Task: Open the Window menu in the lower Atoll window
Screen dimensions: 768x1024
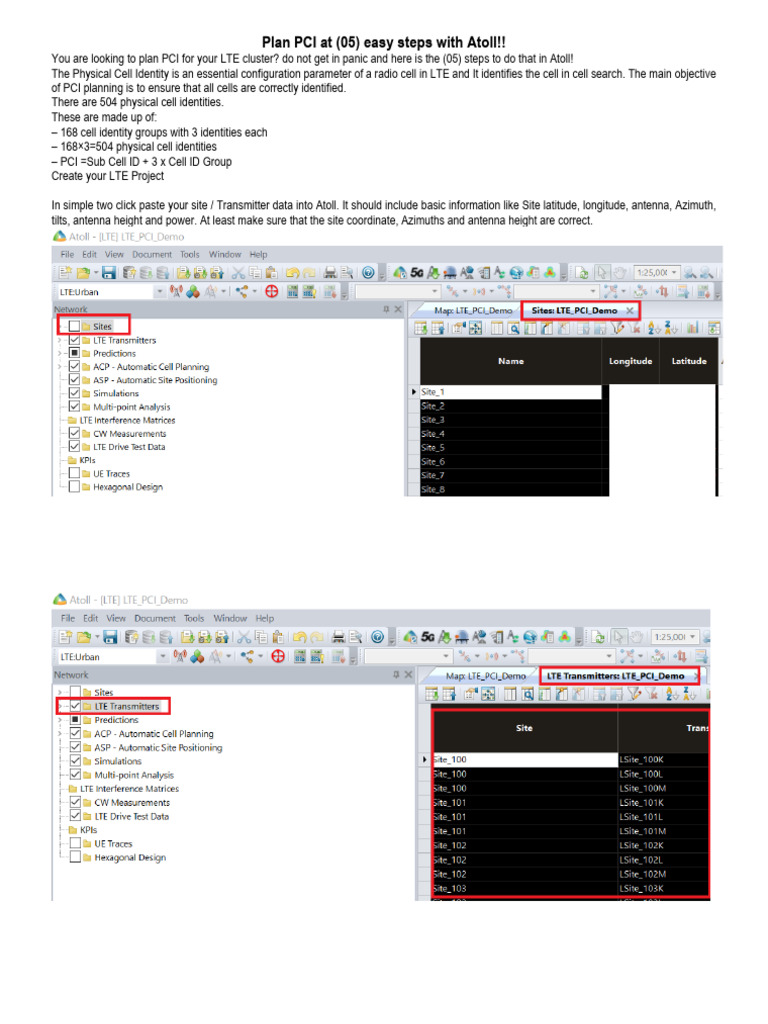Action: click(230, 618)
